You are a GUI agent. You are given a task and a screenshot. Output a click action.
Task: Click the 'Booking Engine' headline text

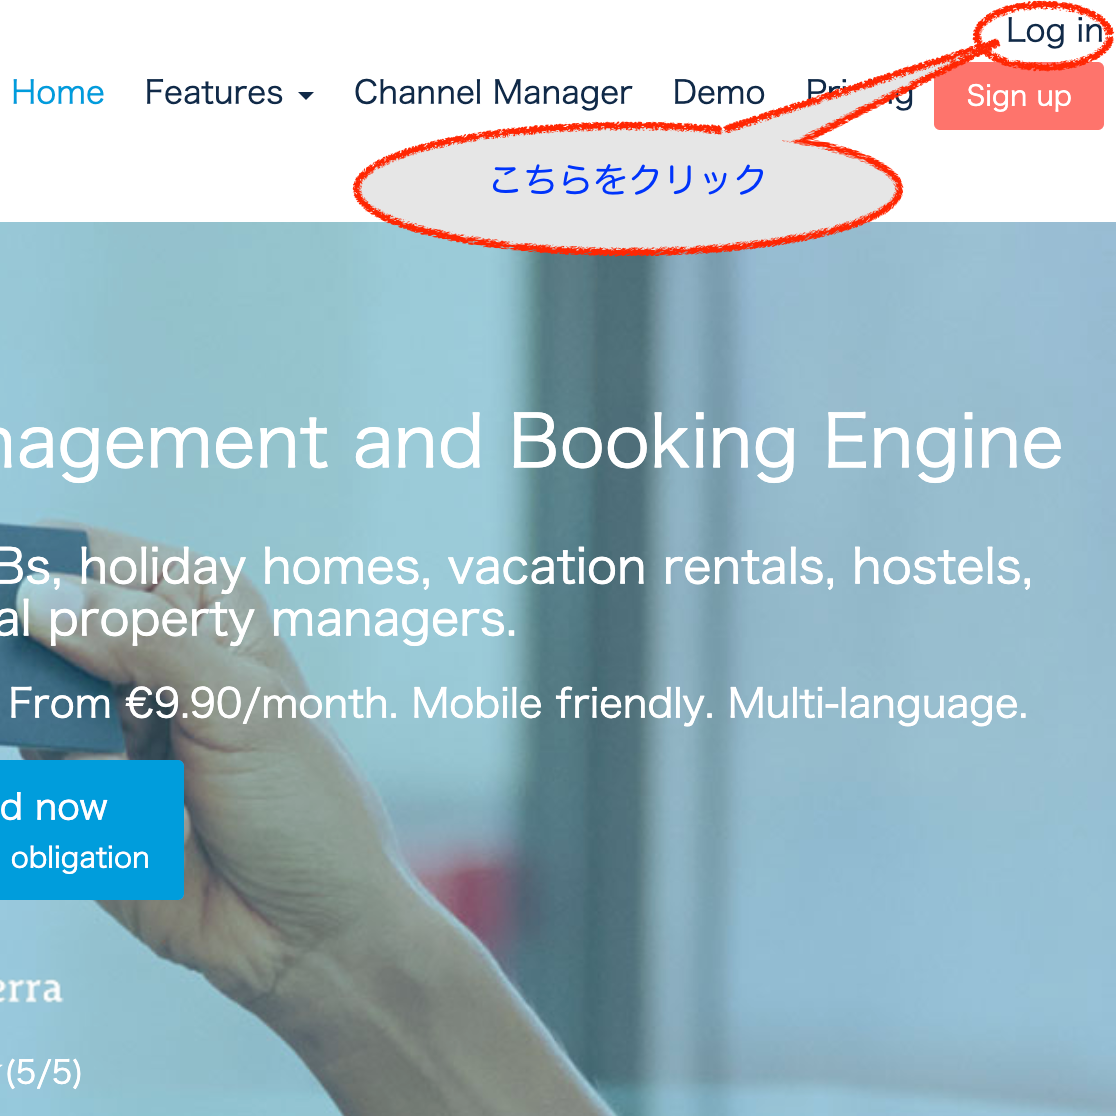pyautogui.click(x=785, y=441)
